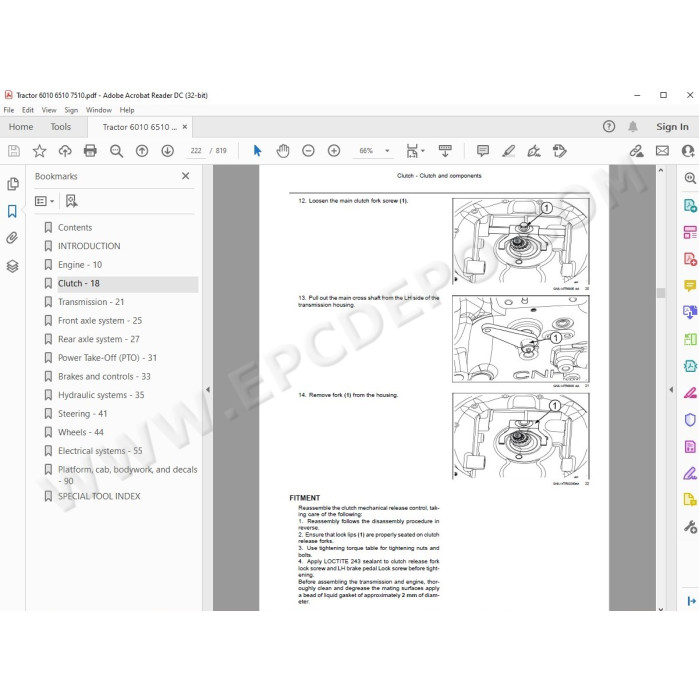700x700 pixels.
Task: Open the Window menu
Action: tap(99, 110)
